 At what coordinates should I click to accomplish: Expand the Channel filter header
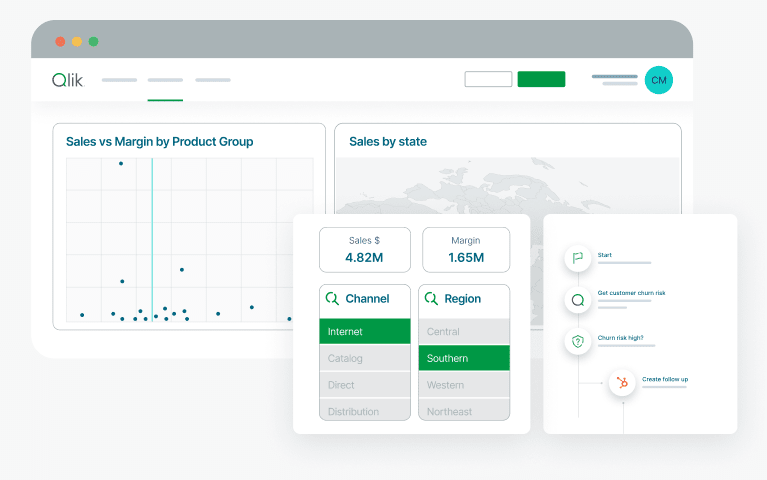pyautogui.click(x=365, y=299)
